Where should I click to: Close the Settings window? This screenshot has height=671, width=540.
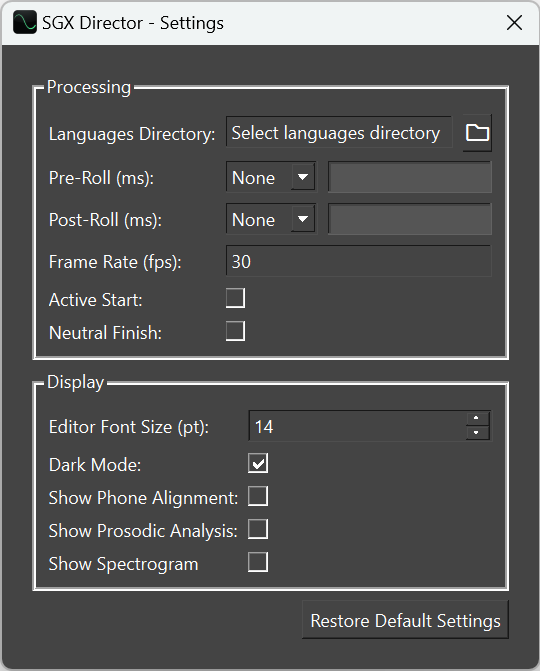(x=514, y=23)
